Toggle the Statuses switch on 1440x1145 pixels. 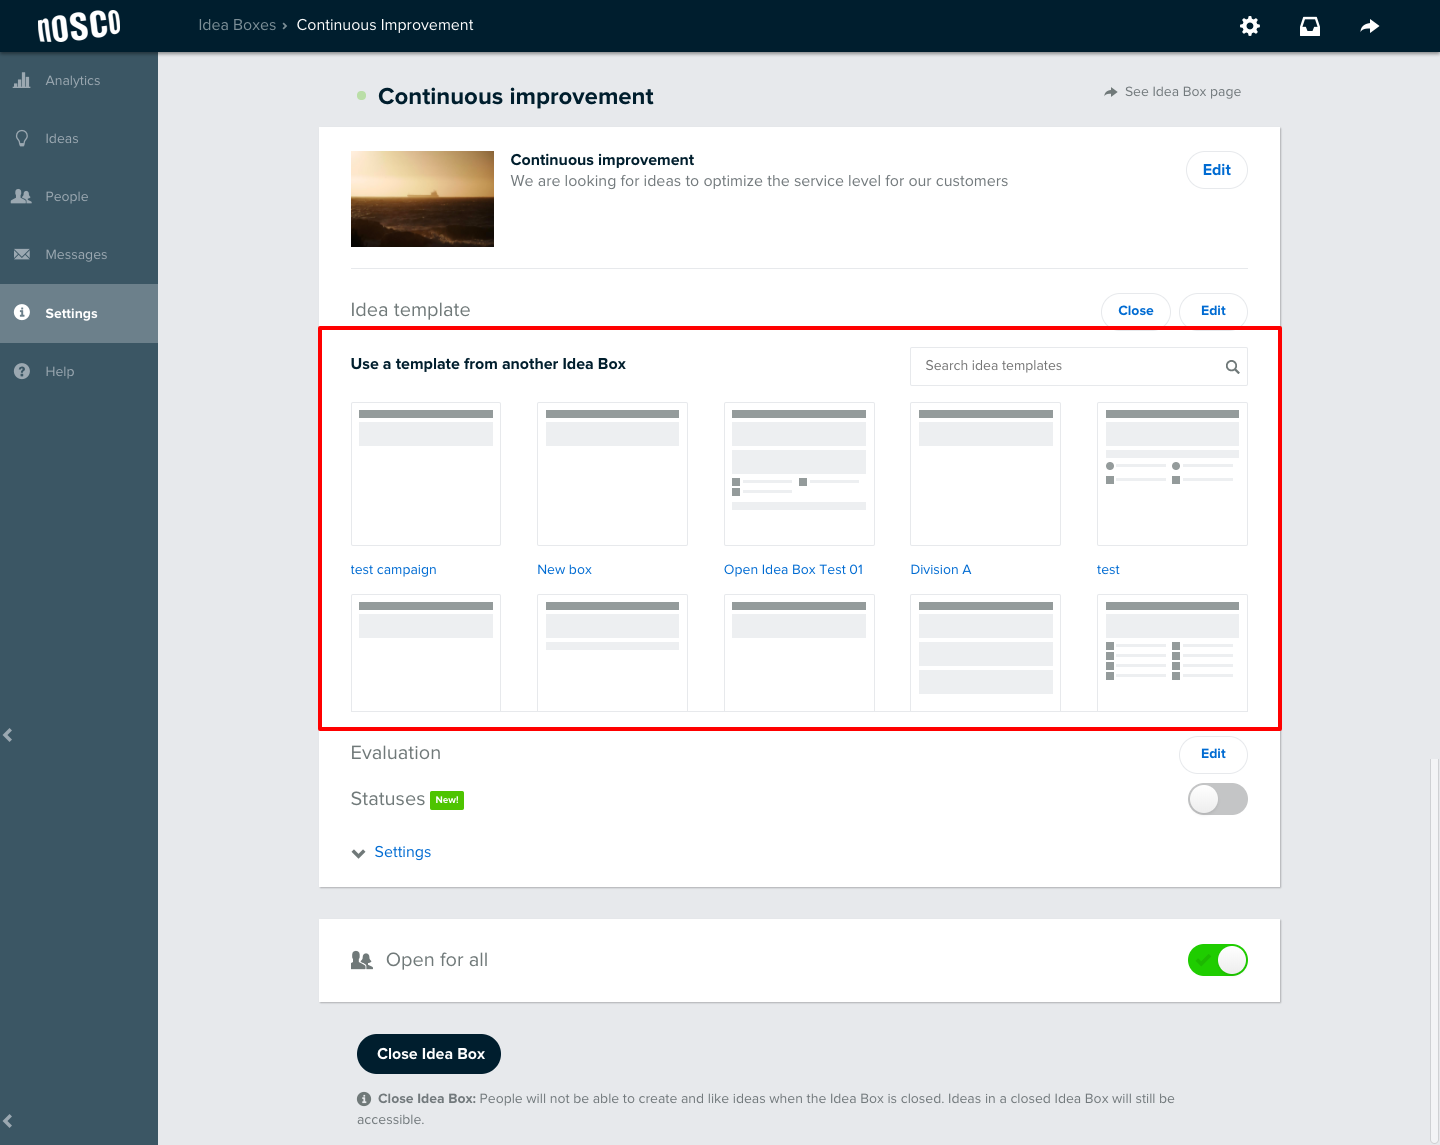(1217, 799)
